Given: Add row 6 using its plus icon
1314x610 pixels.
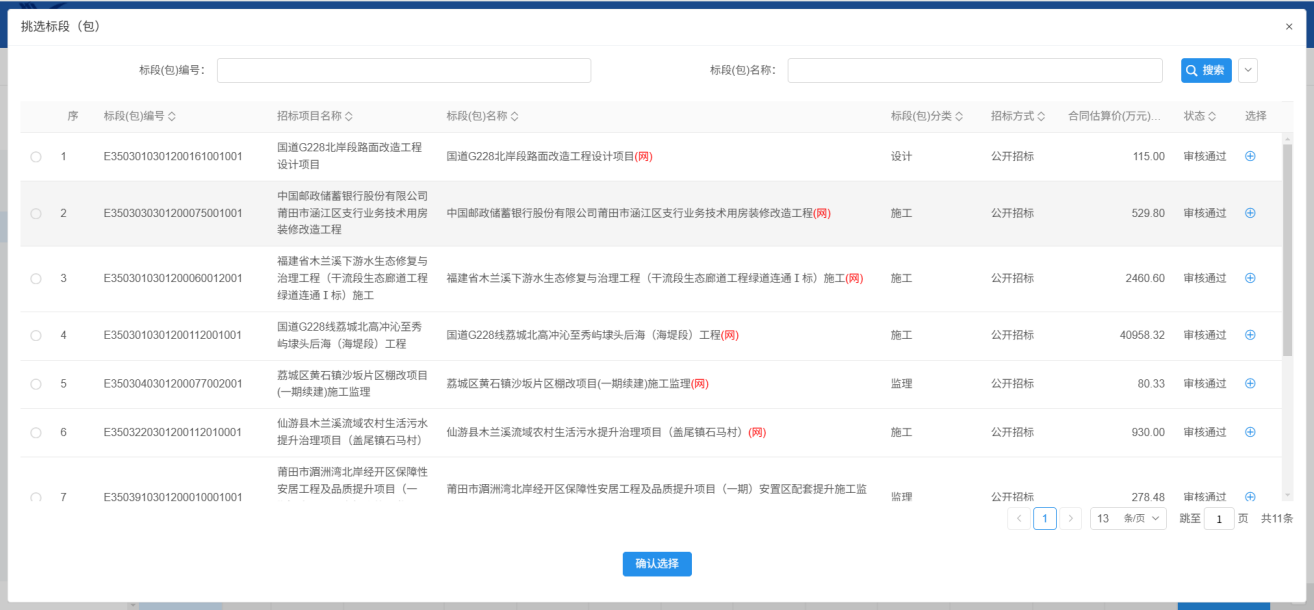Looking at the screenshot, I should pos(1250,432).
